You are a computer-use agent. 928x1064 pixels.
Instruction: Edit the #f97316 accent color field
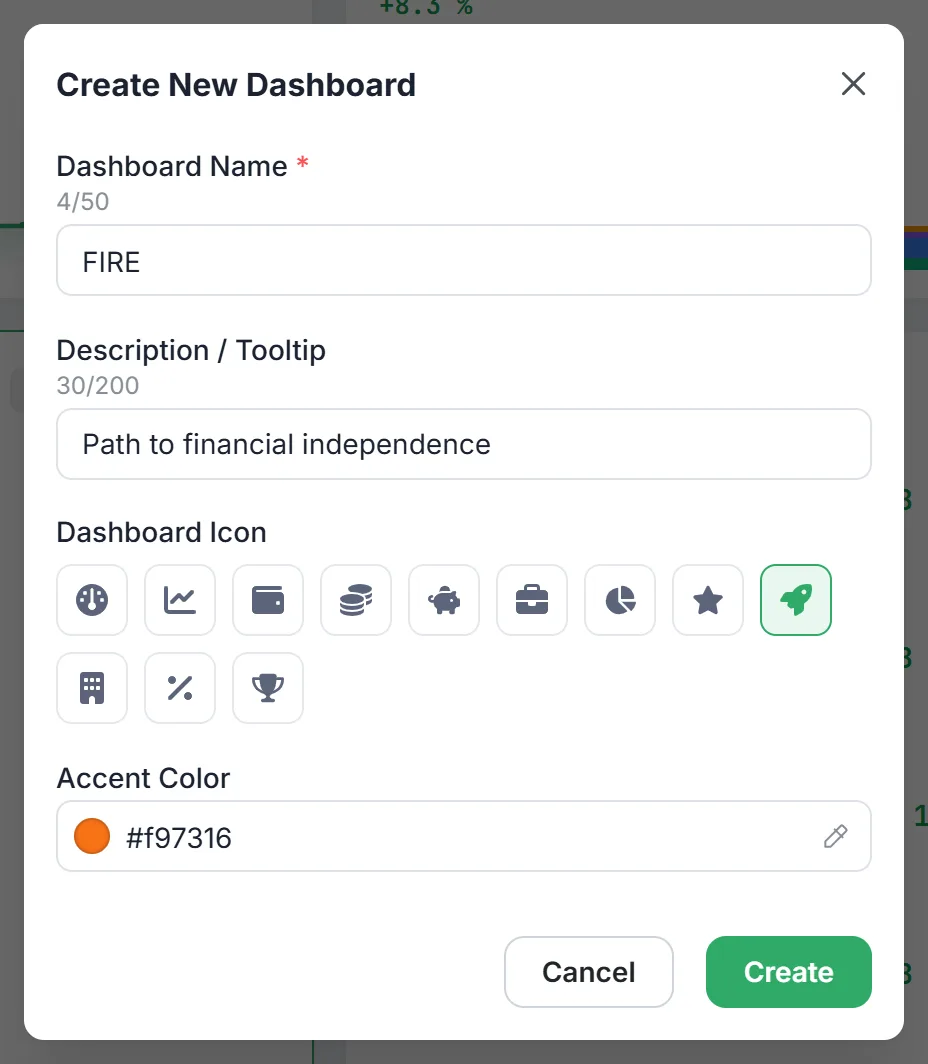point(464,836)
